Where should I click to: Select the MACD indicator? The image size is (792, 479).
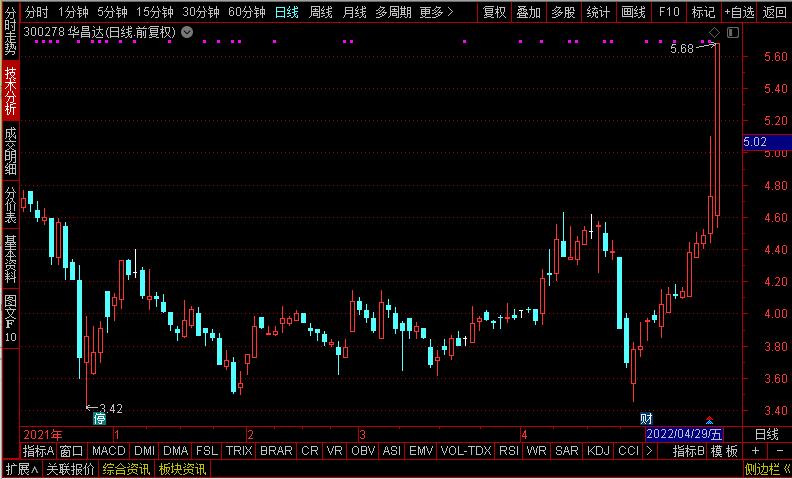109,451
